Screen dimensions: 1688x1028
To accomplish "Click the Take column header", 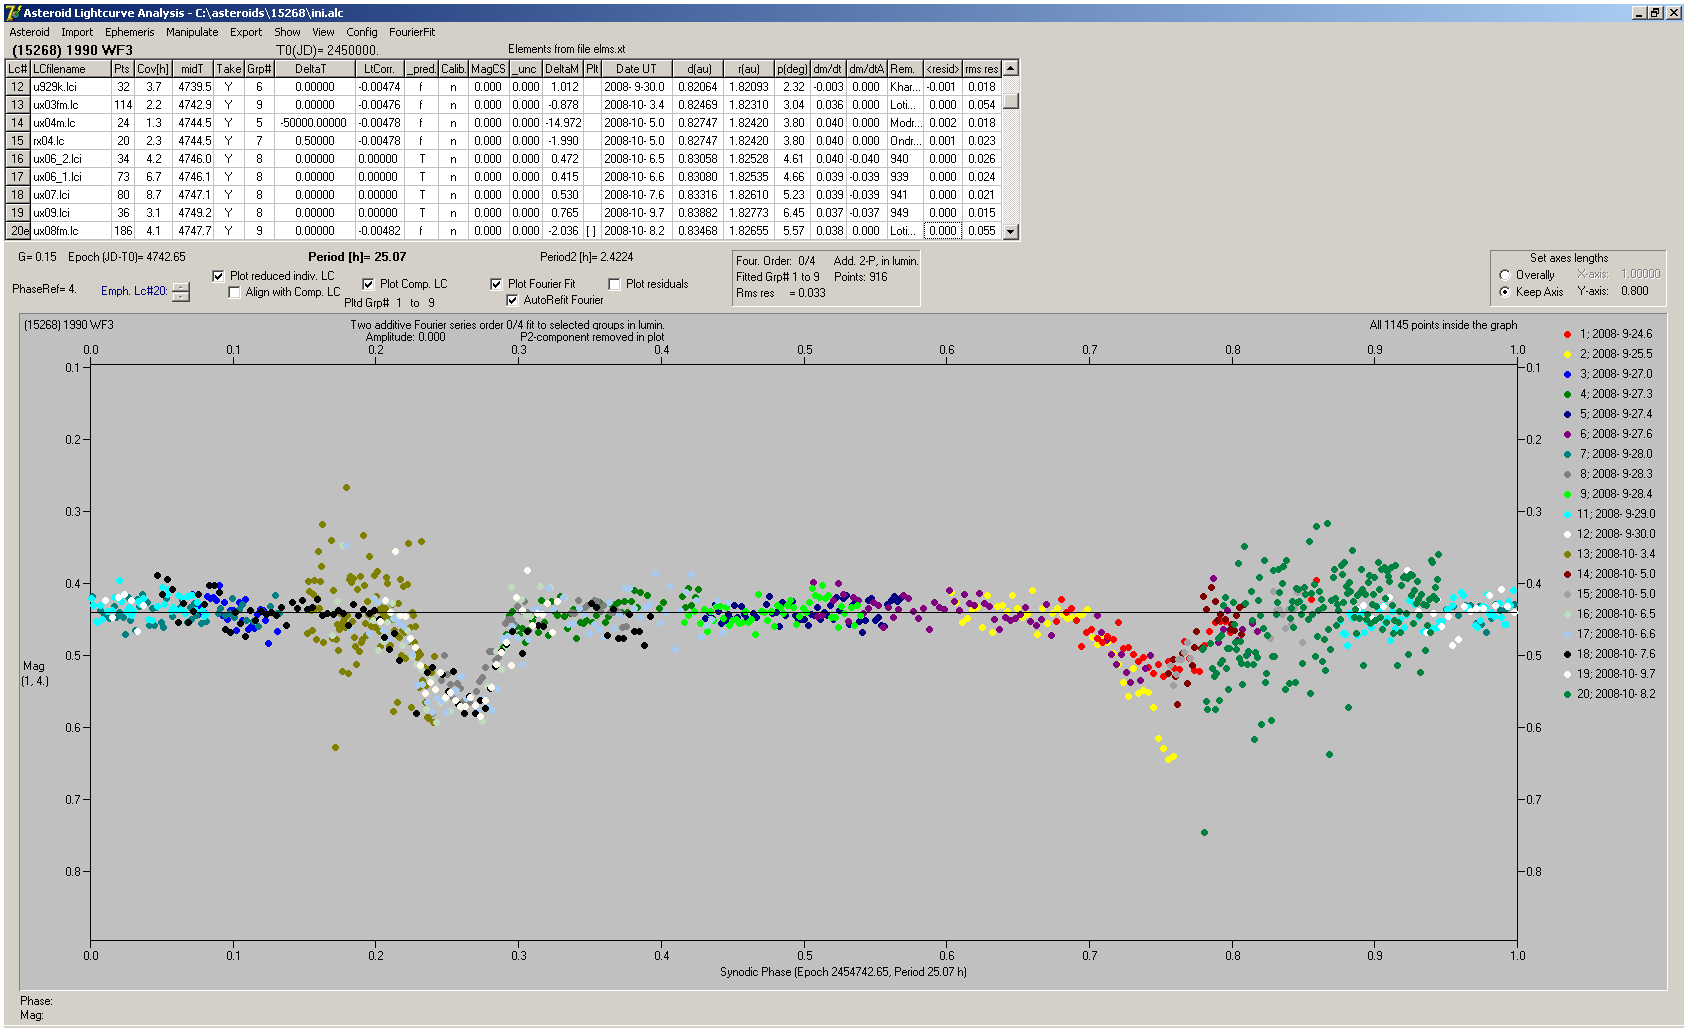I will [x=229, y=69].
